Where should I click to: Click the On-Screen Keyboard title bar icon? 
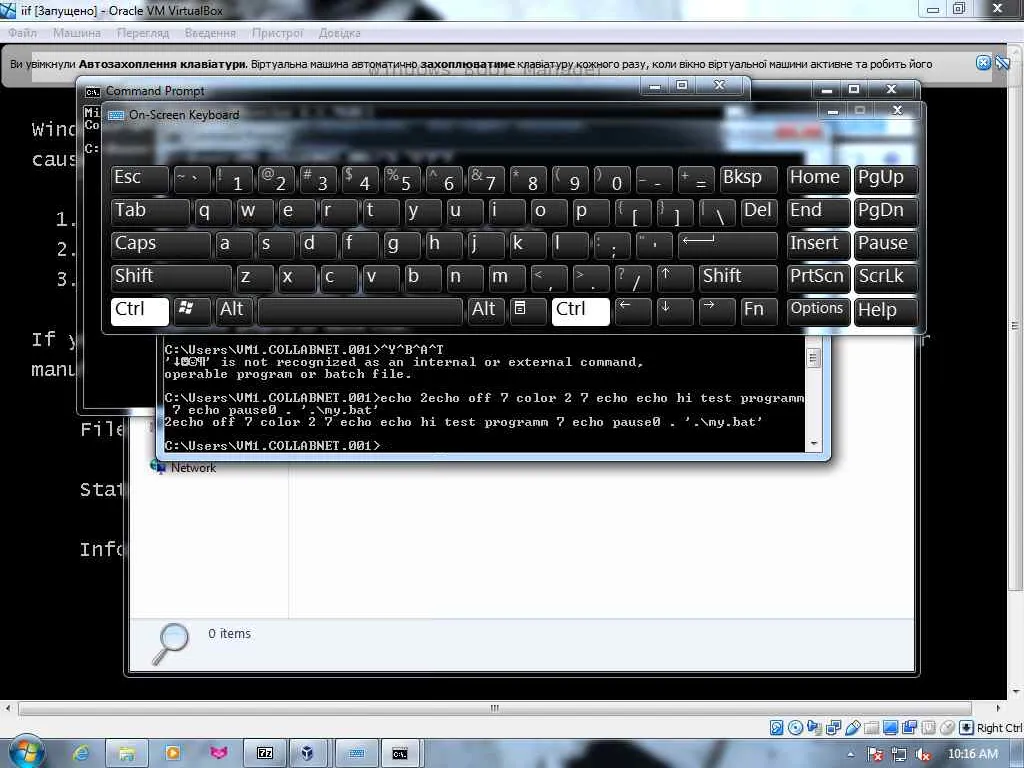tap(116, 116)
